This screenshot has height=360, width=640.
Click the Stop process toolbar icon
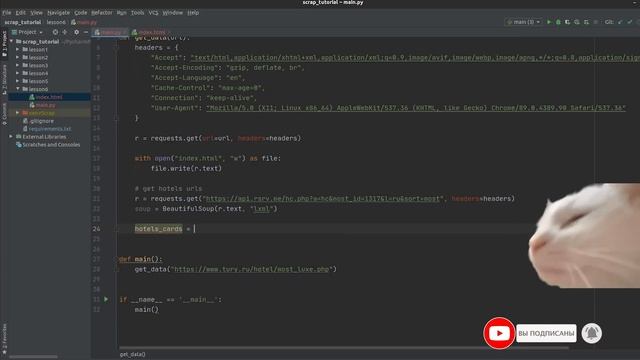pos(596,22)
